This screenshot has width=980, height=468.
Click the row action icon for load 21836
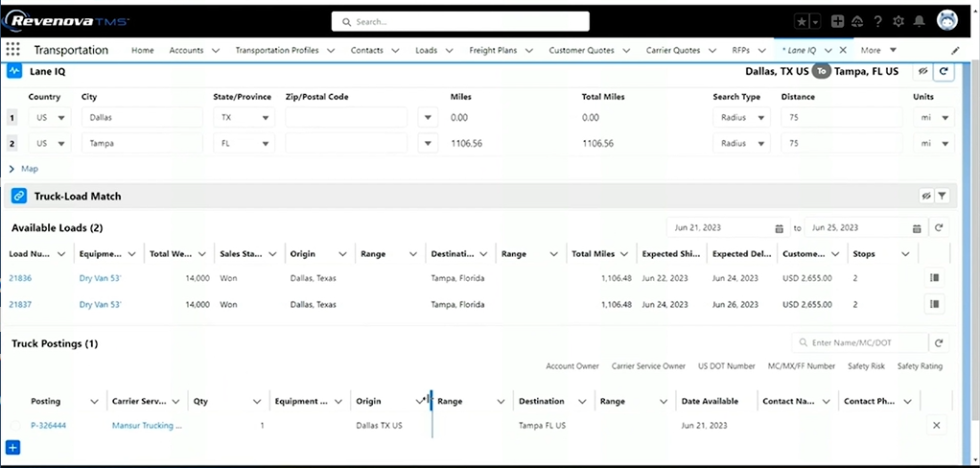pyautogui.click(x=936, y=278)
